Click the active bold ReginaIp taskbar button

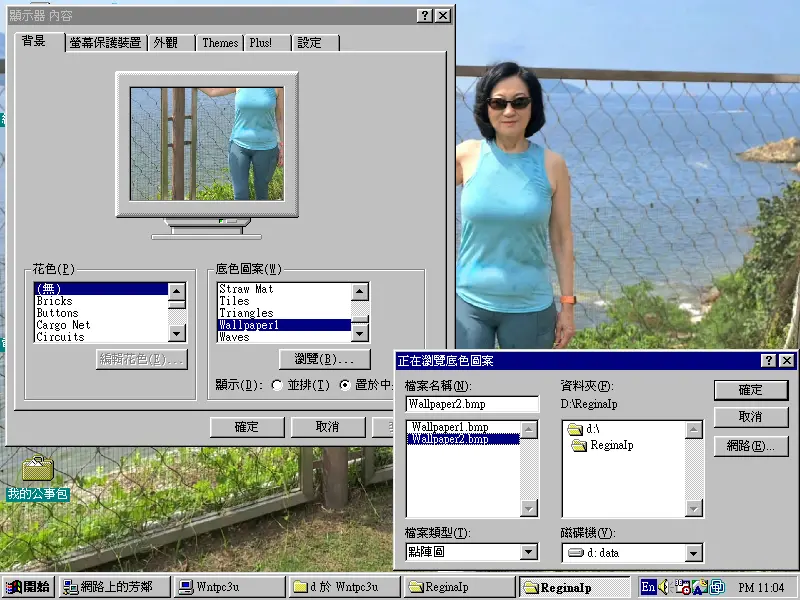(575, 587)
